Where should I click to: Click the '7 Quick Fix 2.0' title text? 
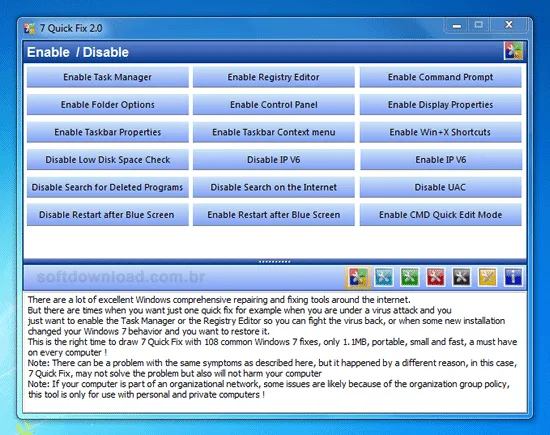(x=71, y=28)
